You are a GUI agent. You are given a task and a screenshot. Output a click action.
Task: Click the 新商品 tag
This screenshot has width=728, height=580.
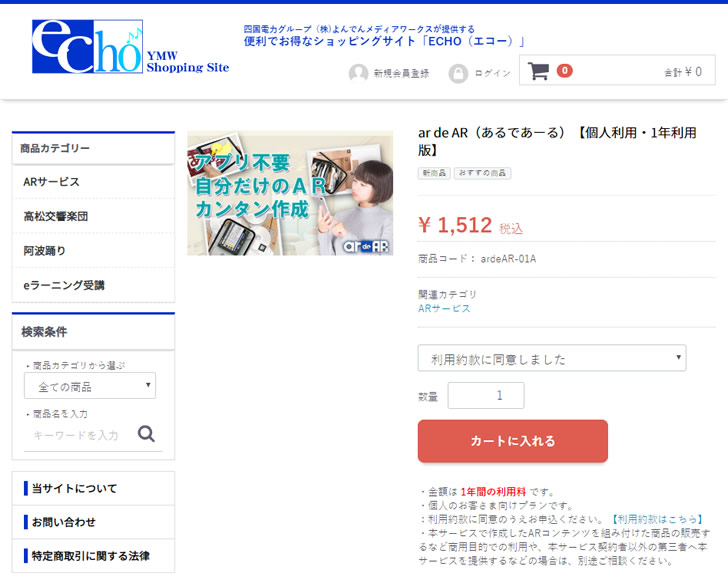coord(434,173)
